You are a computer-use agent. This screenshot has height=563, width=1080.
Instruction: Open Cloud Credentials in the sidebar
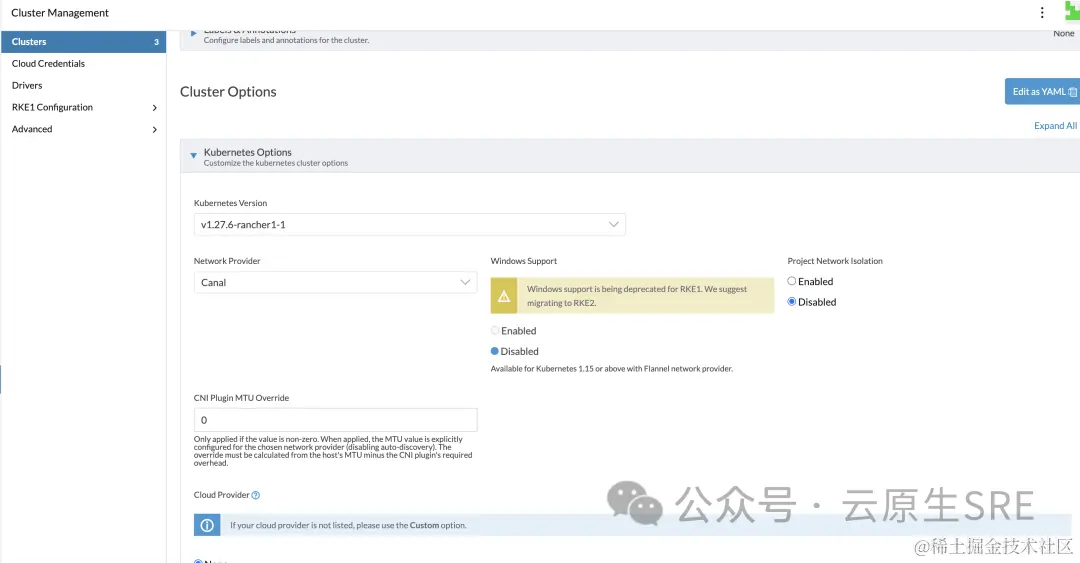click(x=48, y=63)
